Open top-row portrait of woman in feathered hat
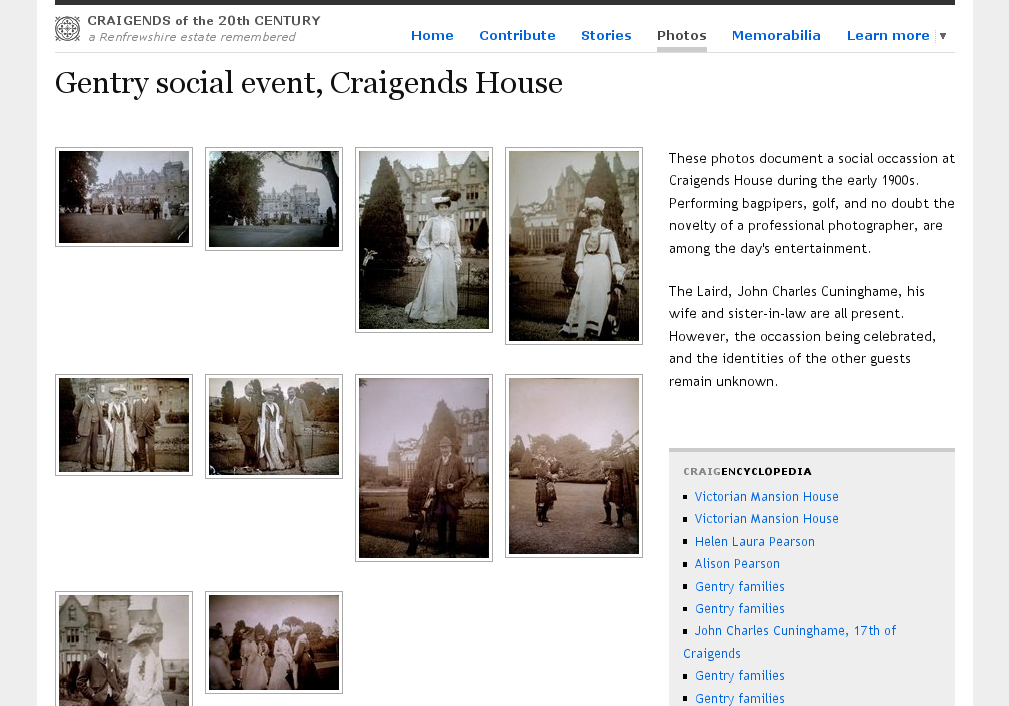1009x706 pixels. (424, 240)
